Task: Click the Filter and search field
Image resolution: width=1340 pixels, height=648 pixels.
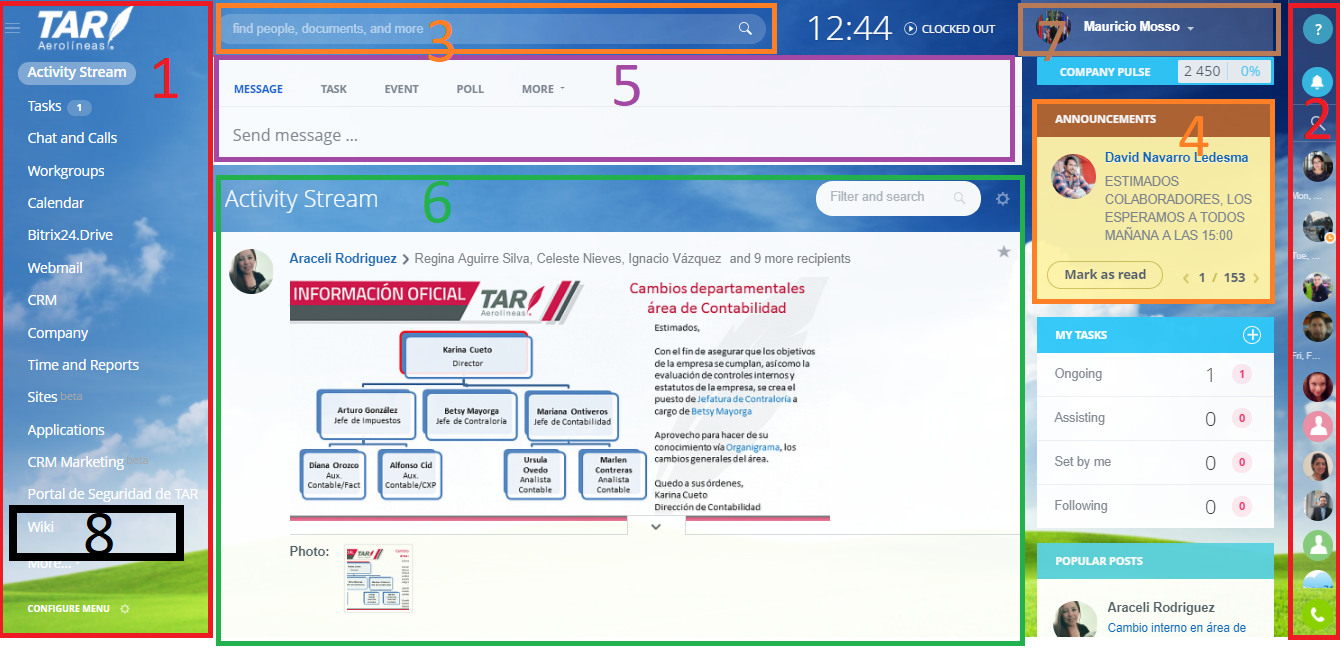Action: (885, 198)
